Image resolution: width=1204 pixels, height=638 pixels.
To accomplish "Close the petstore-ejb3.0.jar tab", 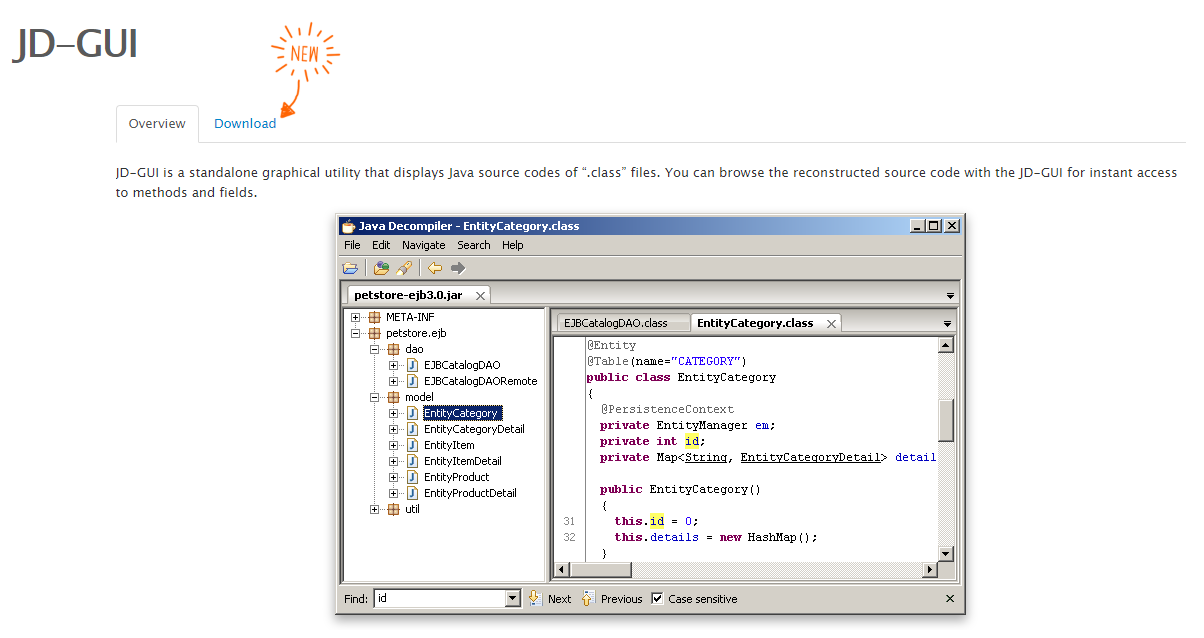I will tap(480, 296).
